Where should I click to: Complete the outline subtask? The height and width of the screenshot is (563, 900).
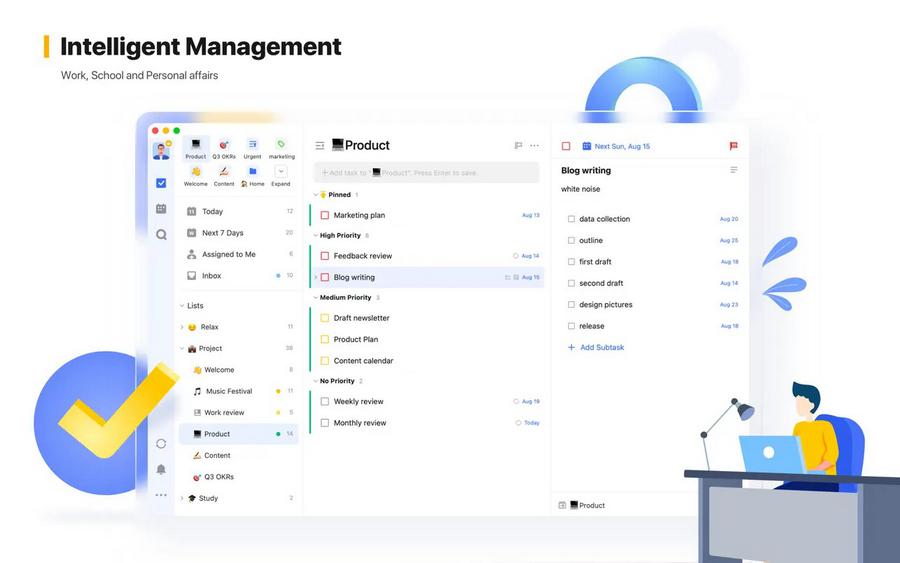pyautogui.click(x=571, y=240)
